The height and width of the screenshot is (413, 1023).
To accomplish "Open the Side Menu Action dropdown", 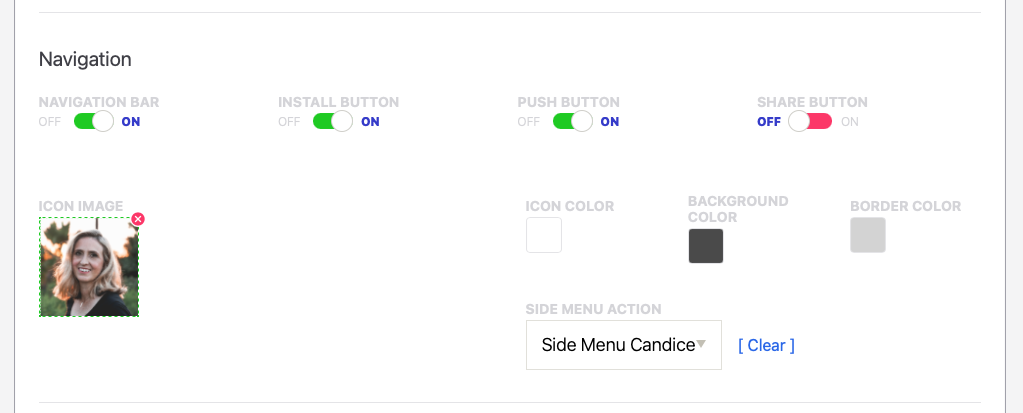I will [x=623, y=345].
